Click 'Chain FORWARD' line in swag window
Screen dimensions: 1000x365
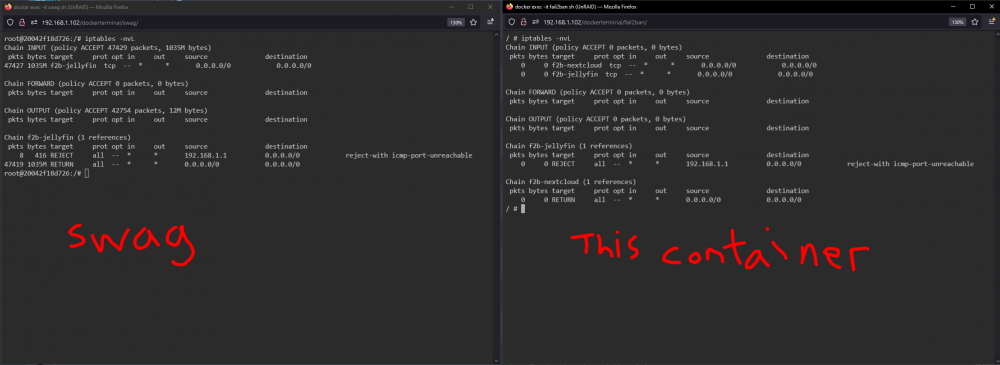pyautogui.click(x=96, y=83)
